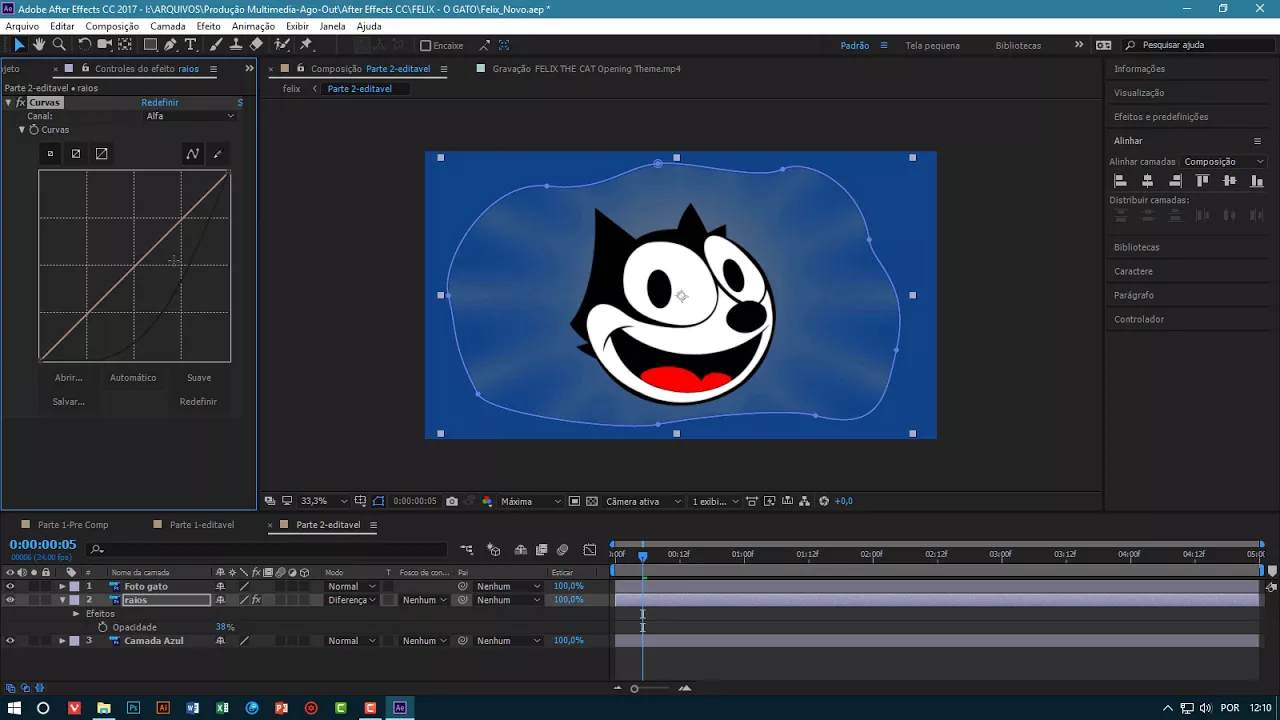Toggle mask and shape path visibility
The width and height of the screenshot is (1280, 720).
coord(378,501)
